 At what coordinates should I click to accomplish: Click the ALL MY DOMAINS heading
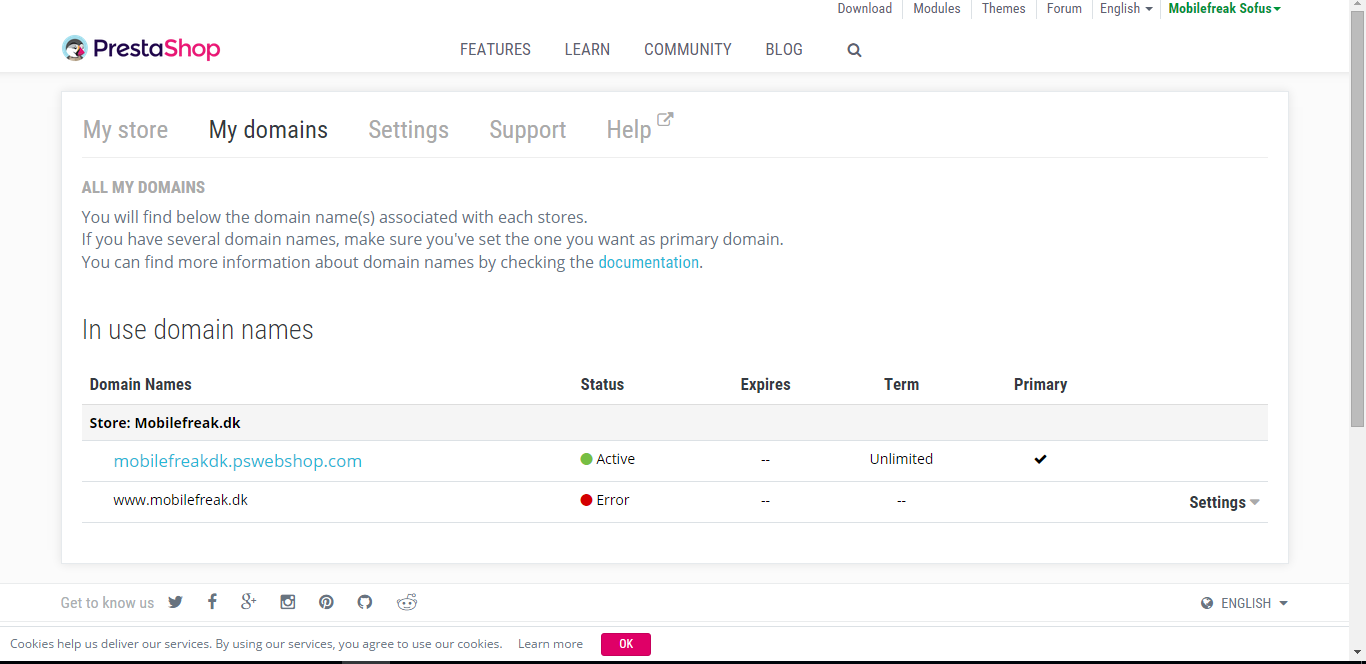pyautogui.click(x=143, y=187)
